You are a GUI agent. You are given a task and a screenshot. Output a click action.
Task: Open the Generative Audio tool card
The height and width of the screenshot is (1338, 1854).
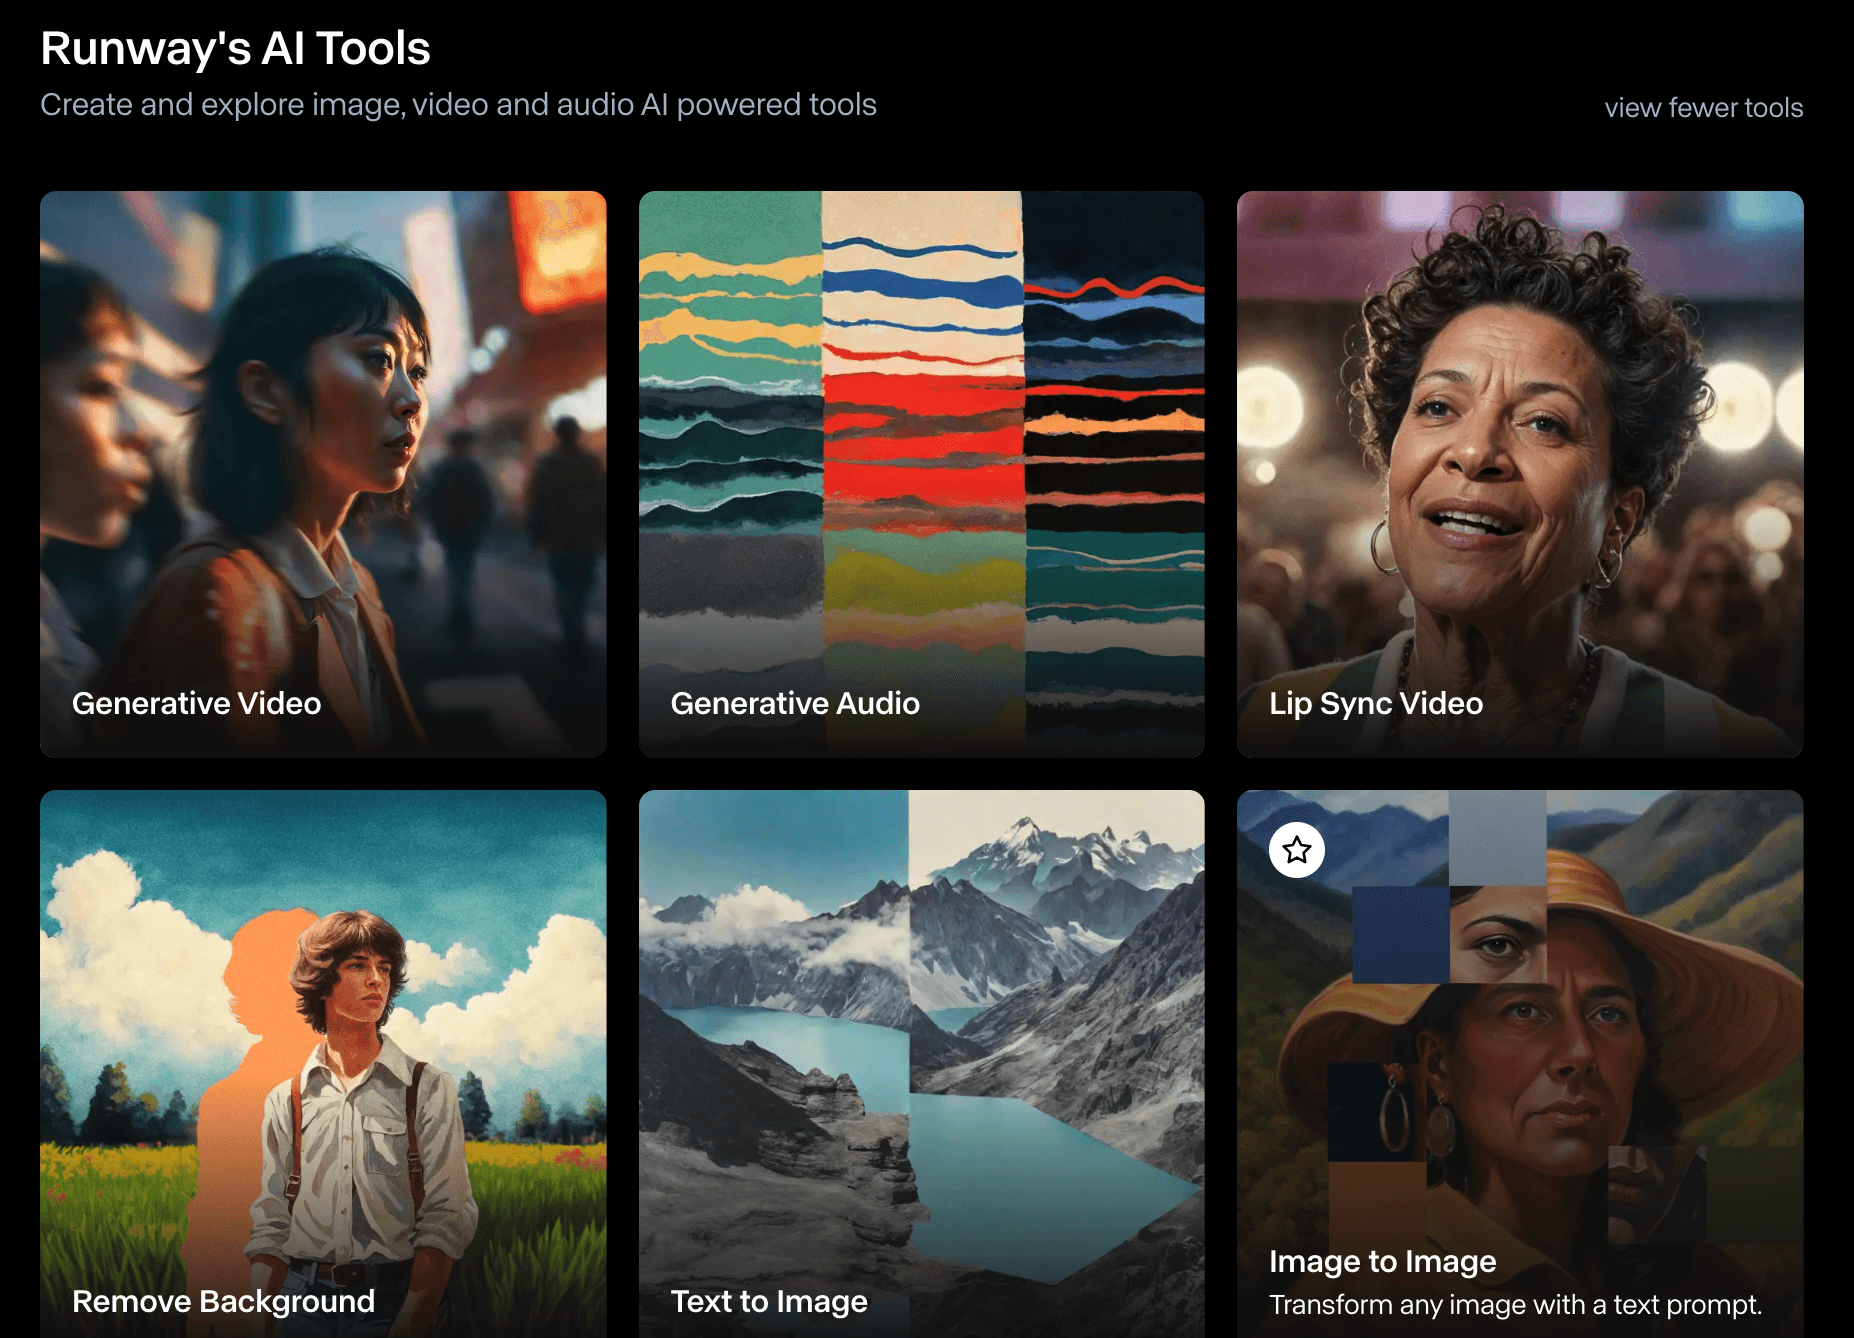tap(921, 474)
